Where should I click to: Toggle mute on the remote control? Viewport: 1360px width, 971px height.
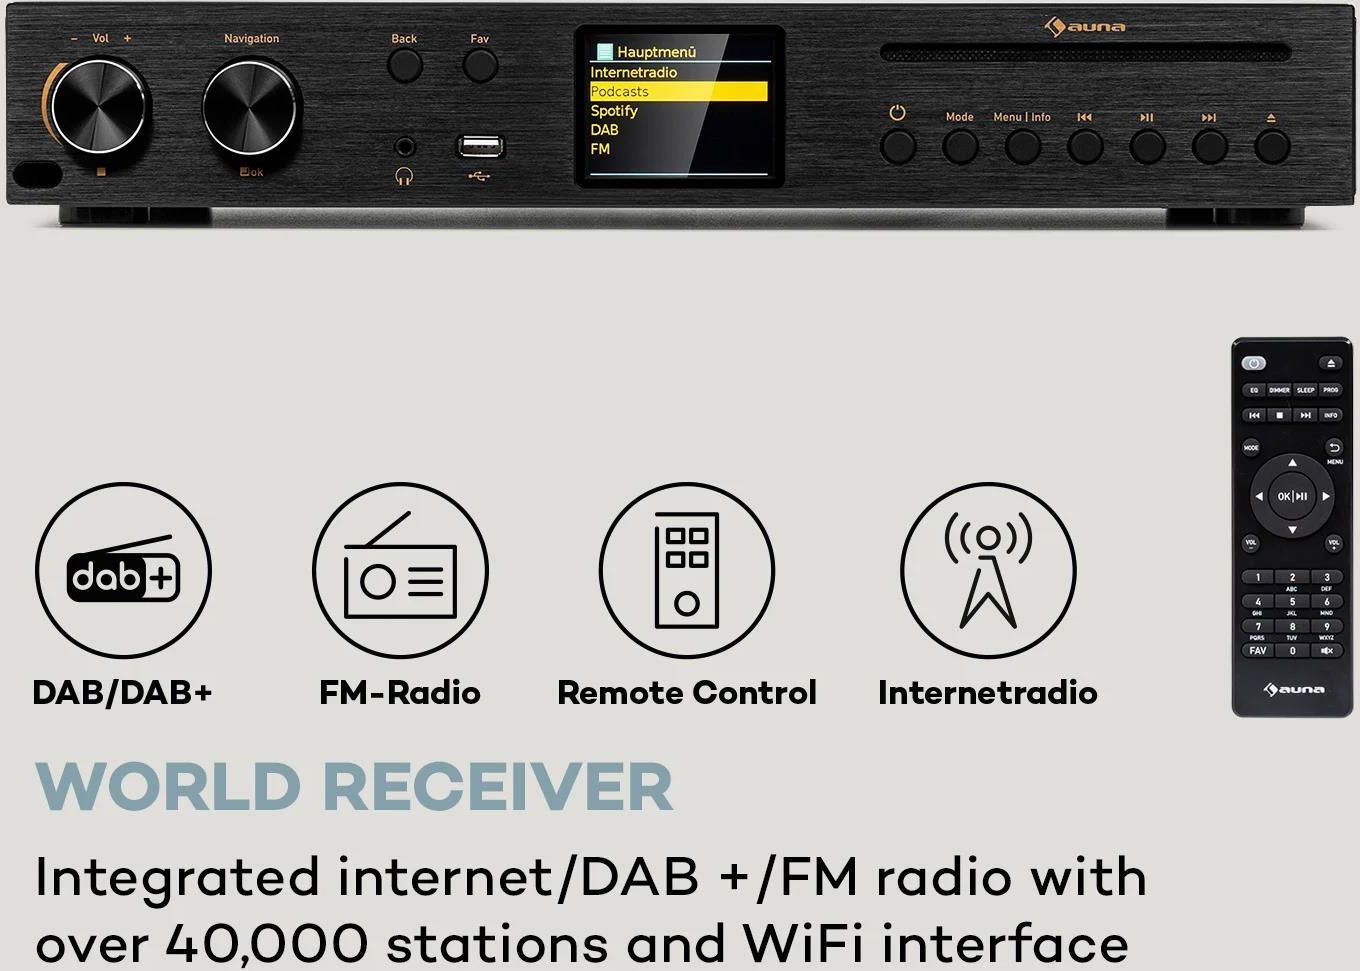[1324, 650]
